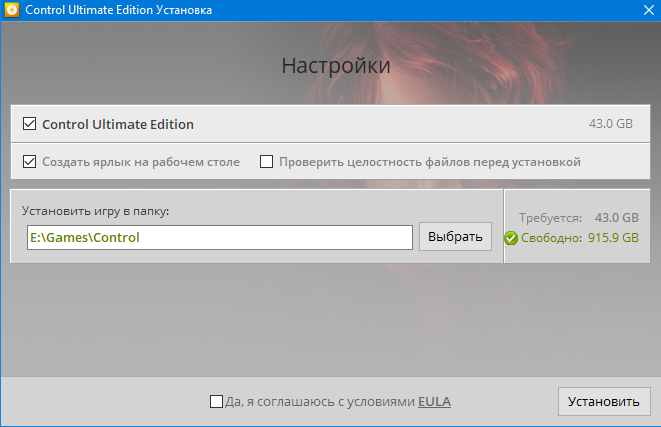Click the 'Требуется: 43.0 GB' text
This screenshot has width=661, height=427.
point(579,218)
